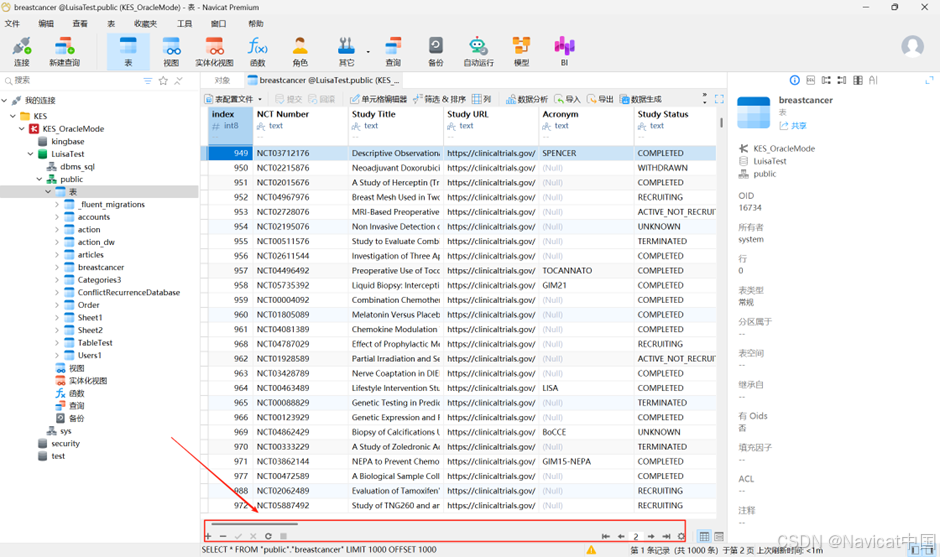Open the 工具 menu
This screenshot has width=940, height=557.
[x=184, y=23]
